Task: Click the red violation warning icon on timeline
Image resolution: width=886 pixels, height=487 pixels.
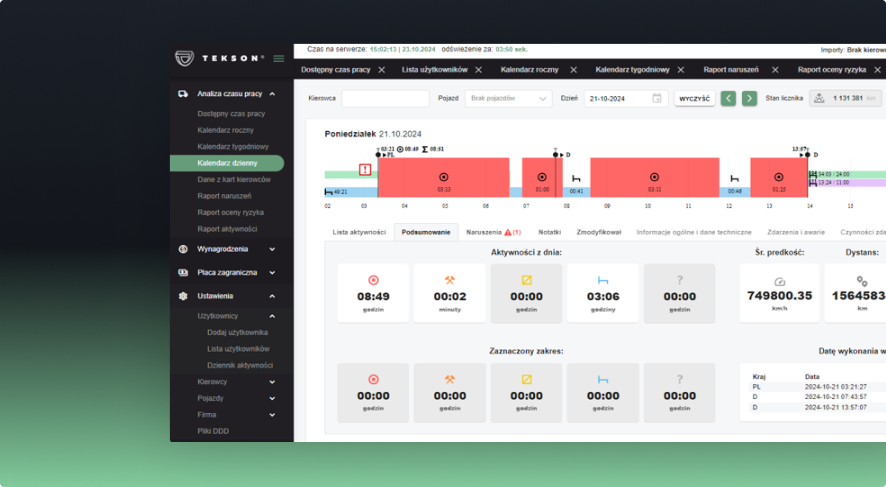Action: click(x=365, y=169)
